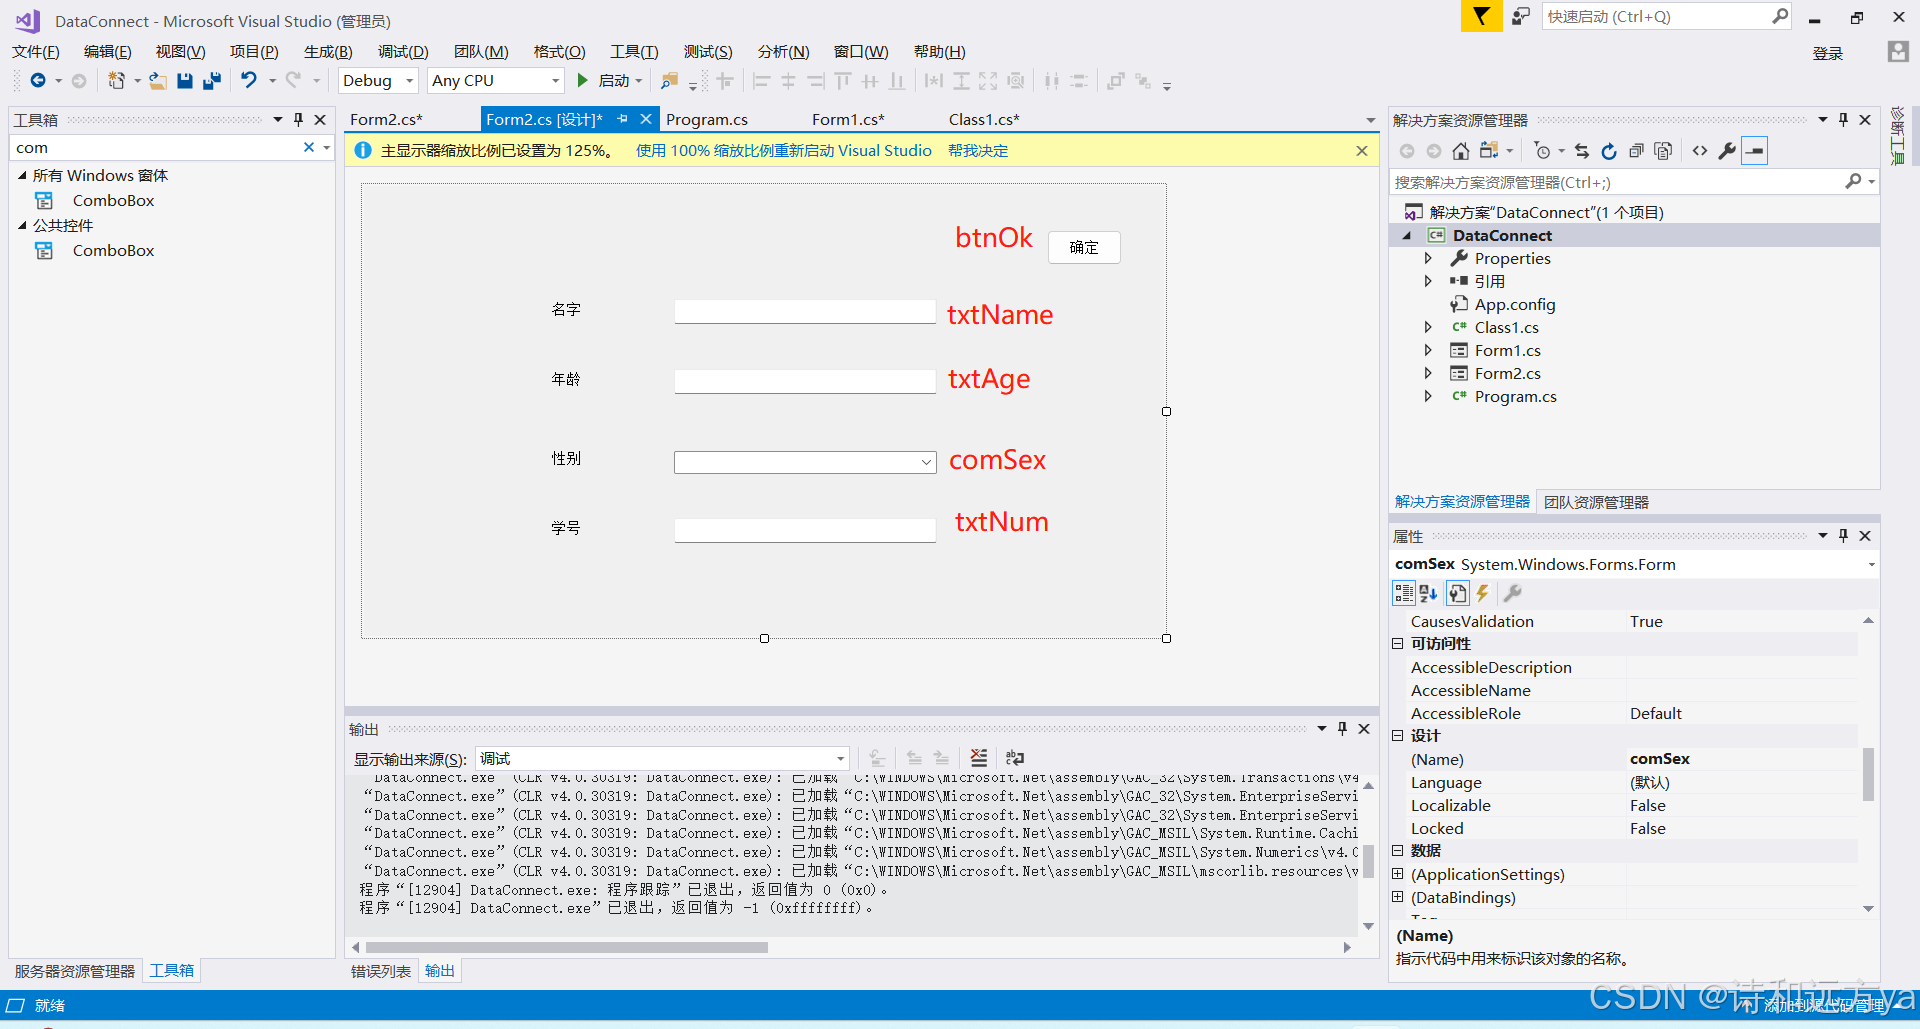Undo the last action
Screen dimensions: 1920x1029
pyautogui.click(x=249, y=81)
